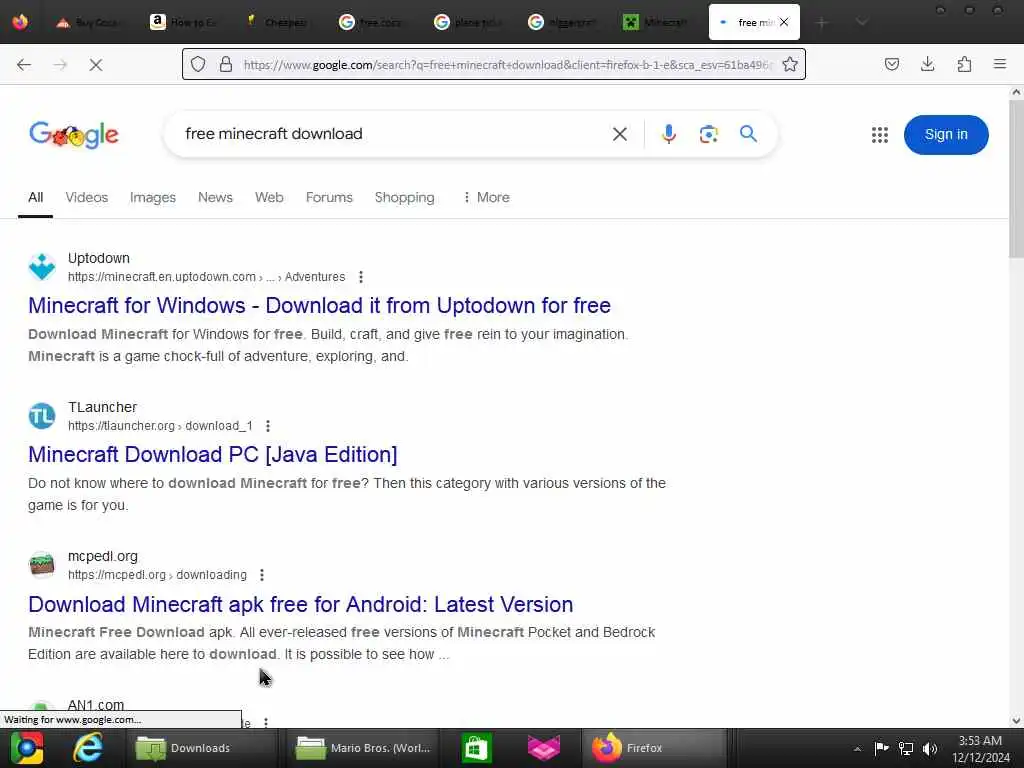Open the Firefox downloads panel arrow
Screen dimensions: 1024x768
pyautogui.click(x=927, y=64)
